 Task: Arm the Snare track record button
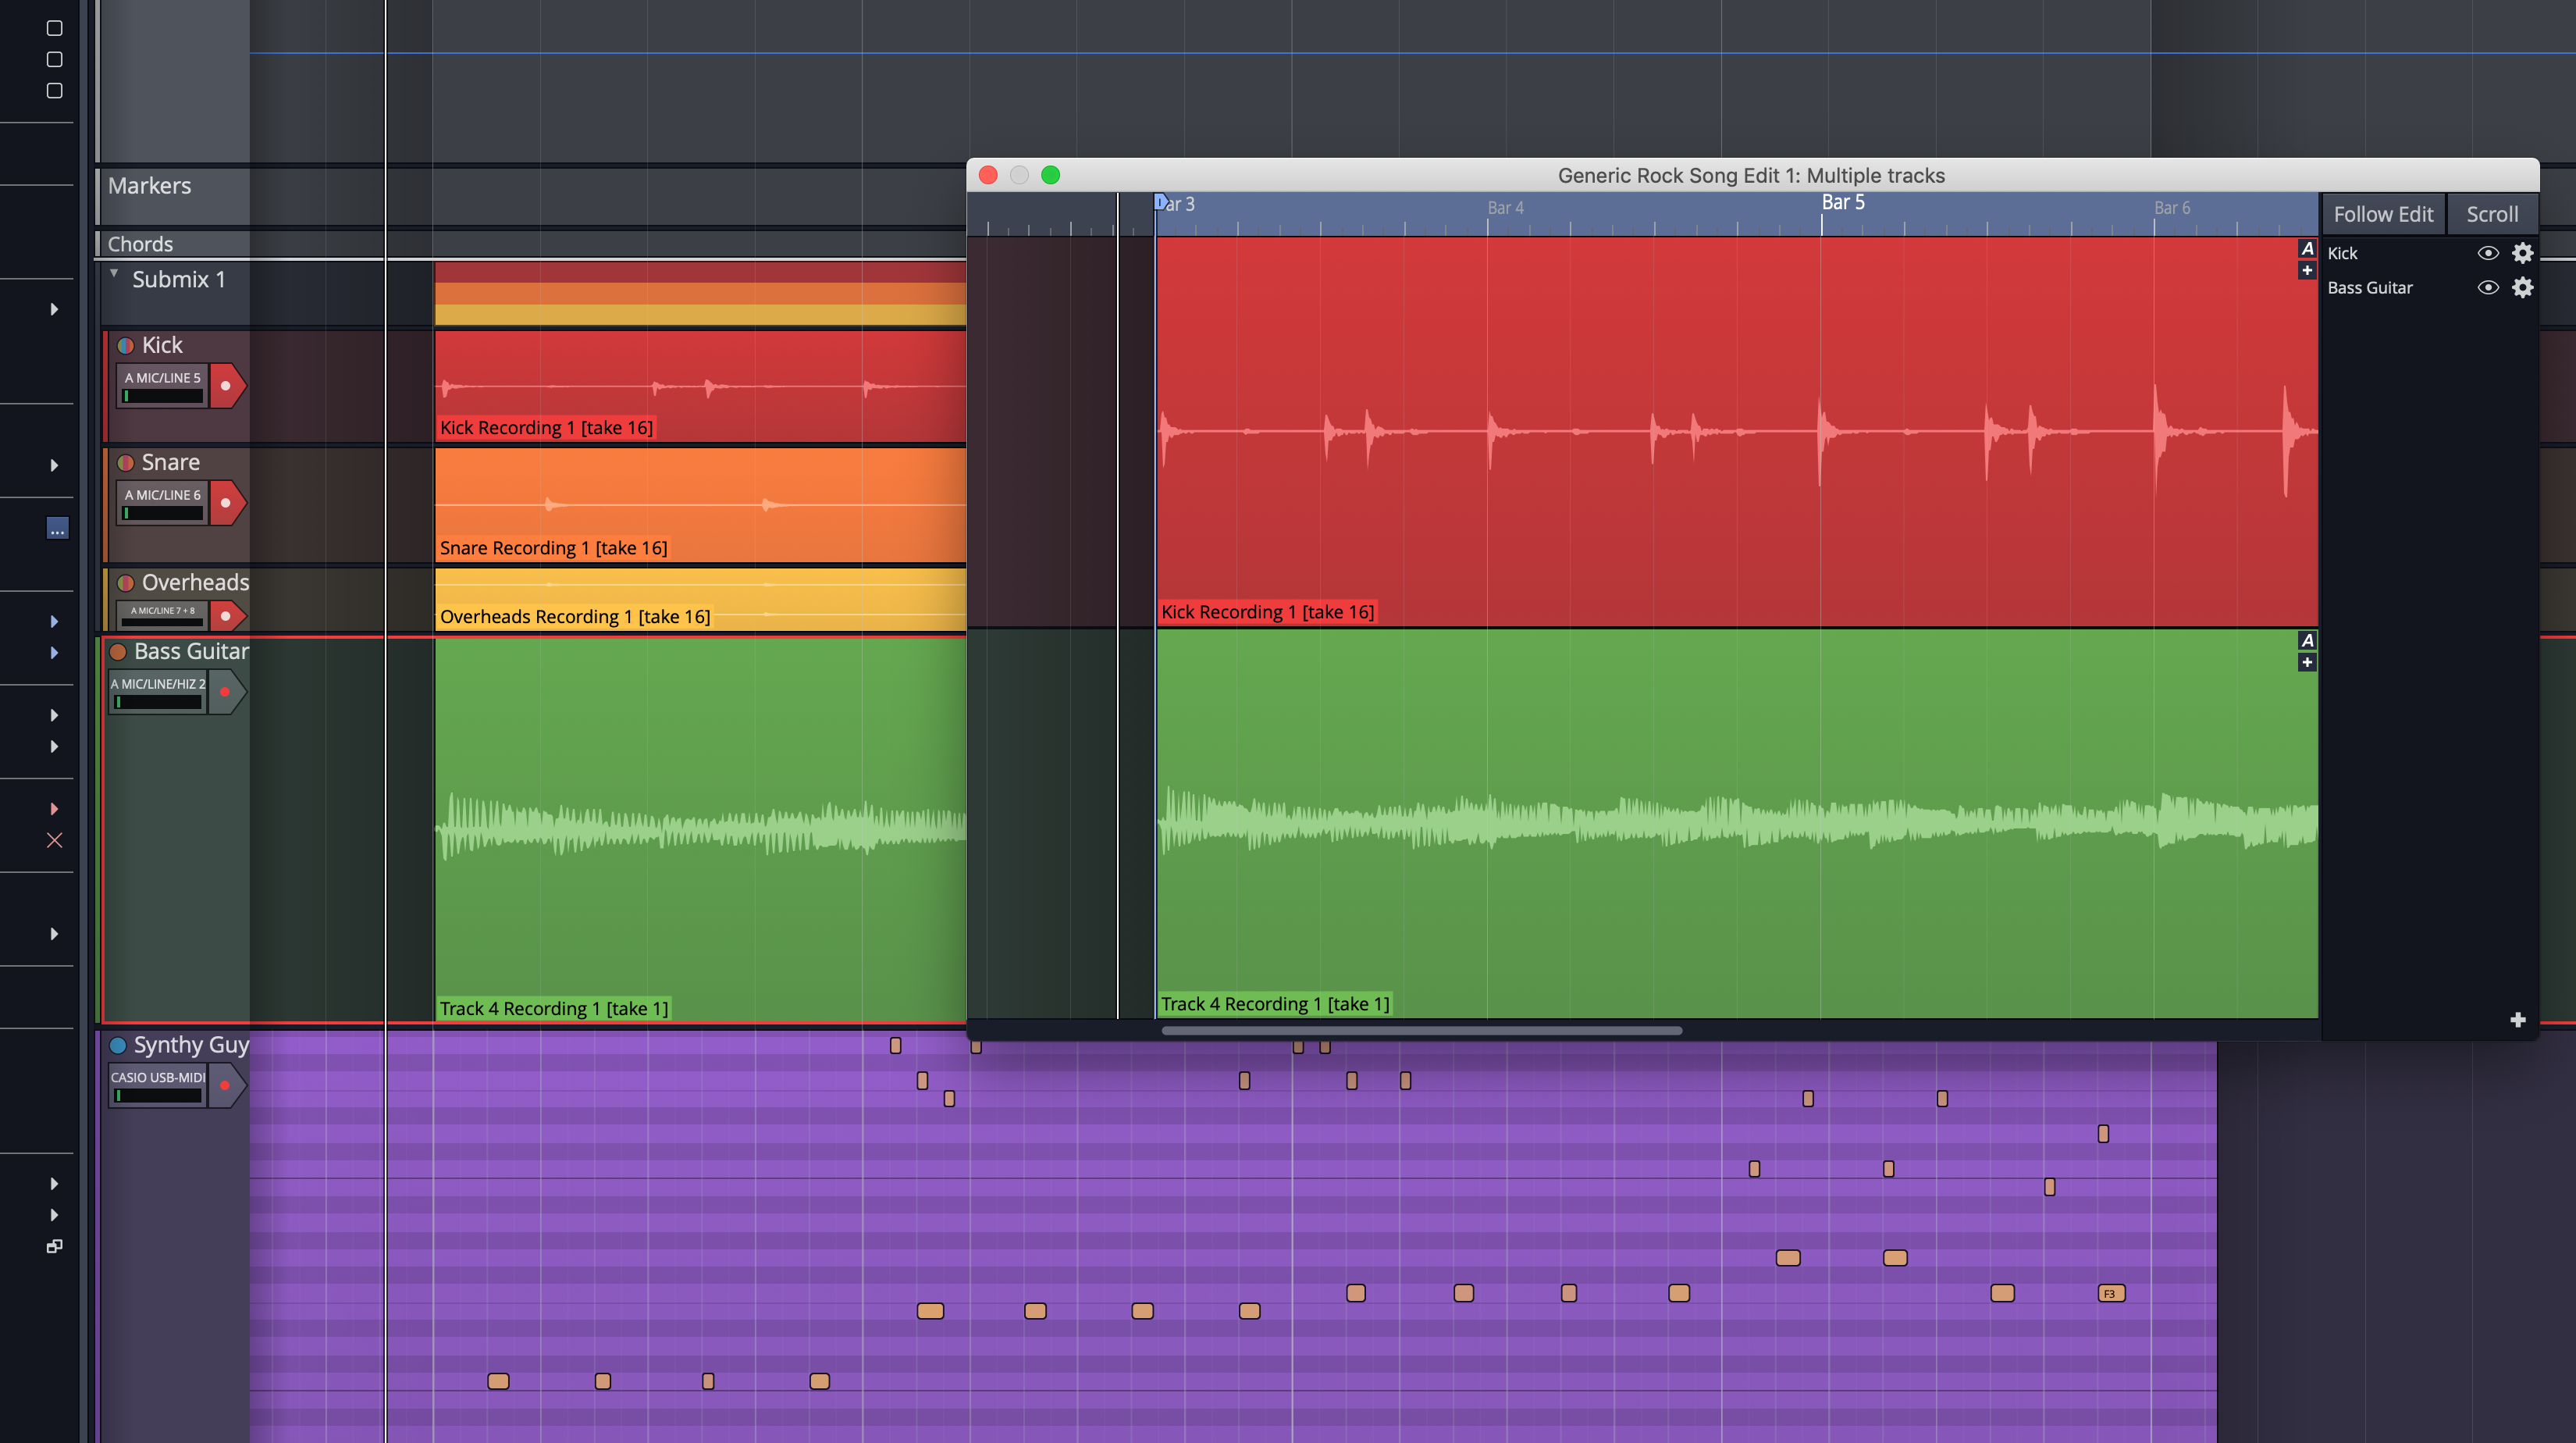[228, 504]
